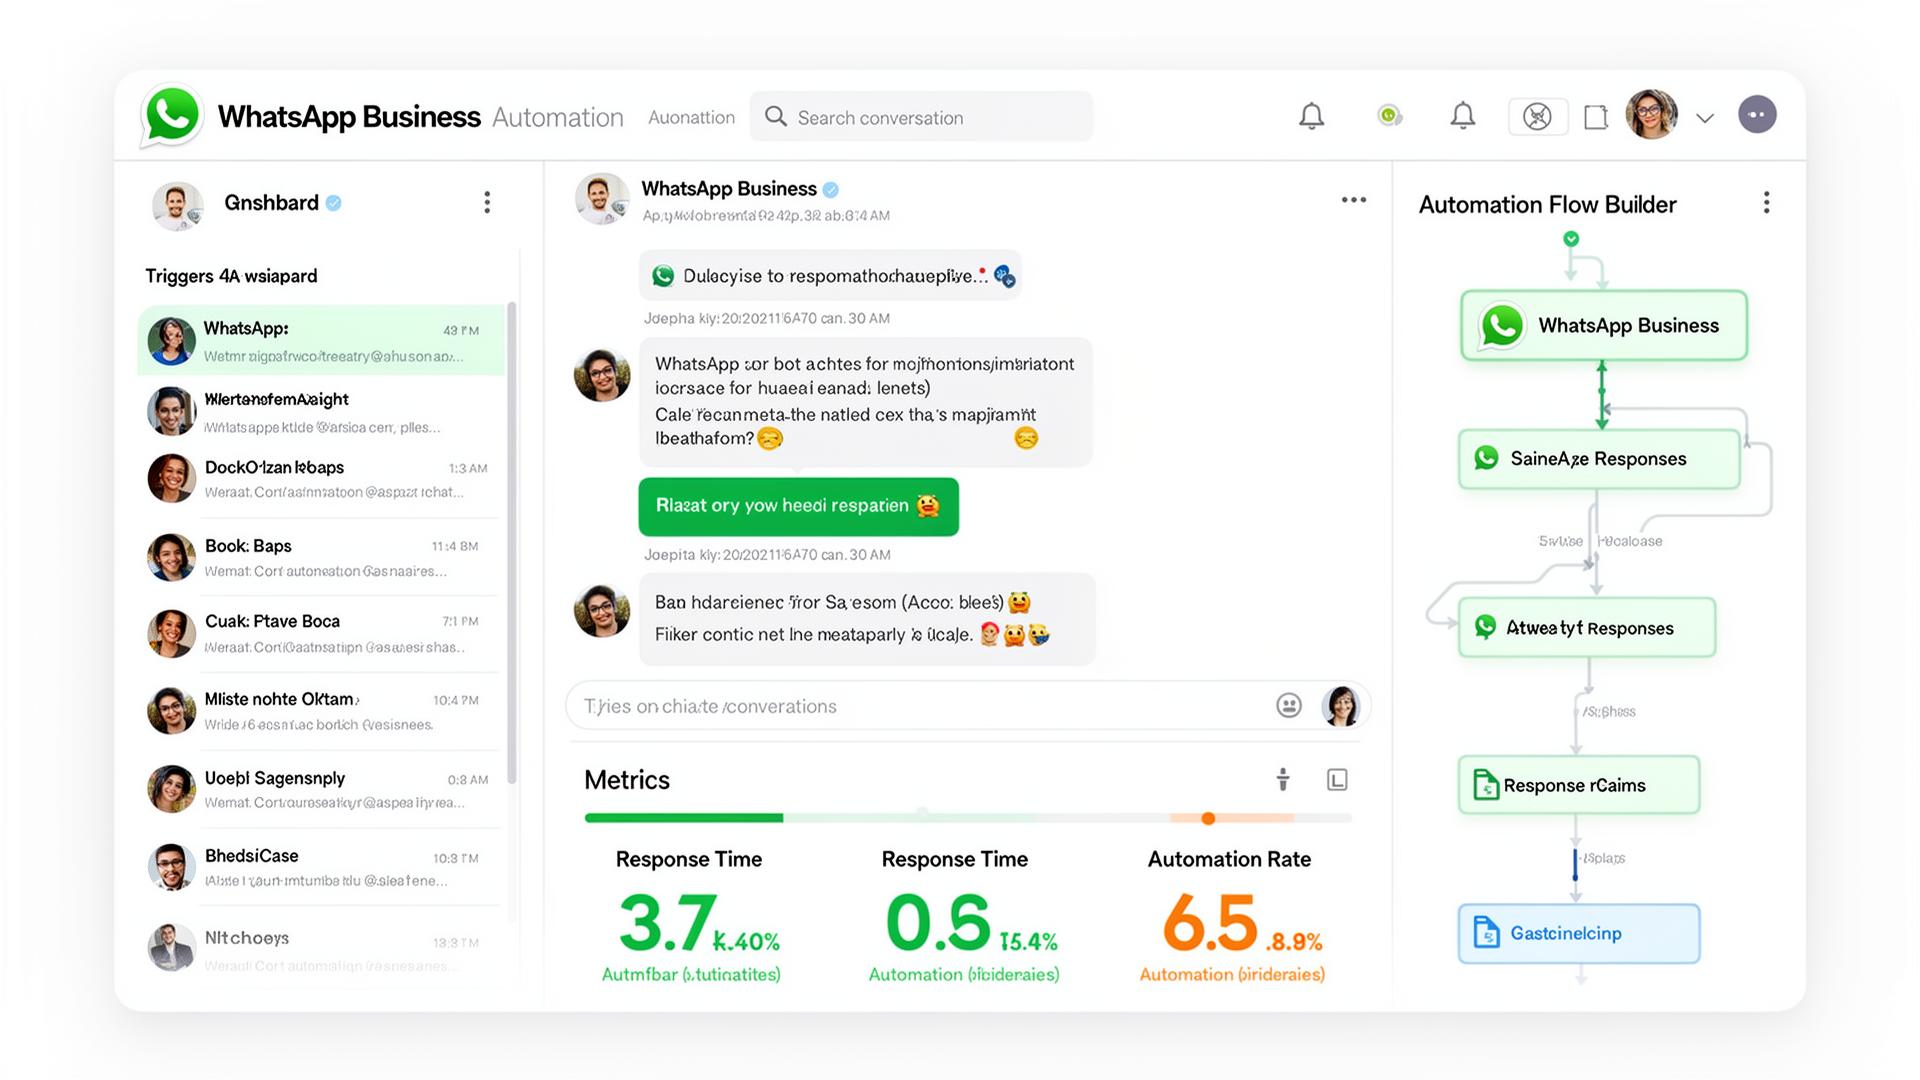The height and width of the screenshot is (1080, 1920).
Task: Click the search magnifier icon
Action: tap(776, 117)
